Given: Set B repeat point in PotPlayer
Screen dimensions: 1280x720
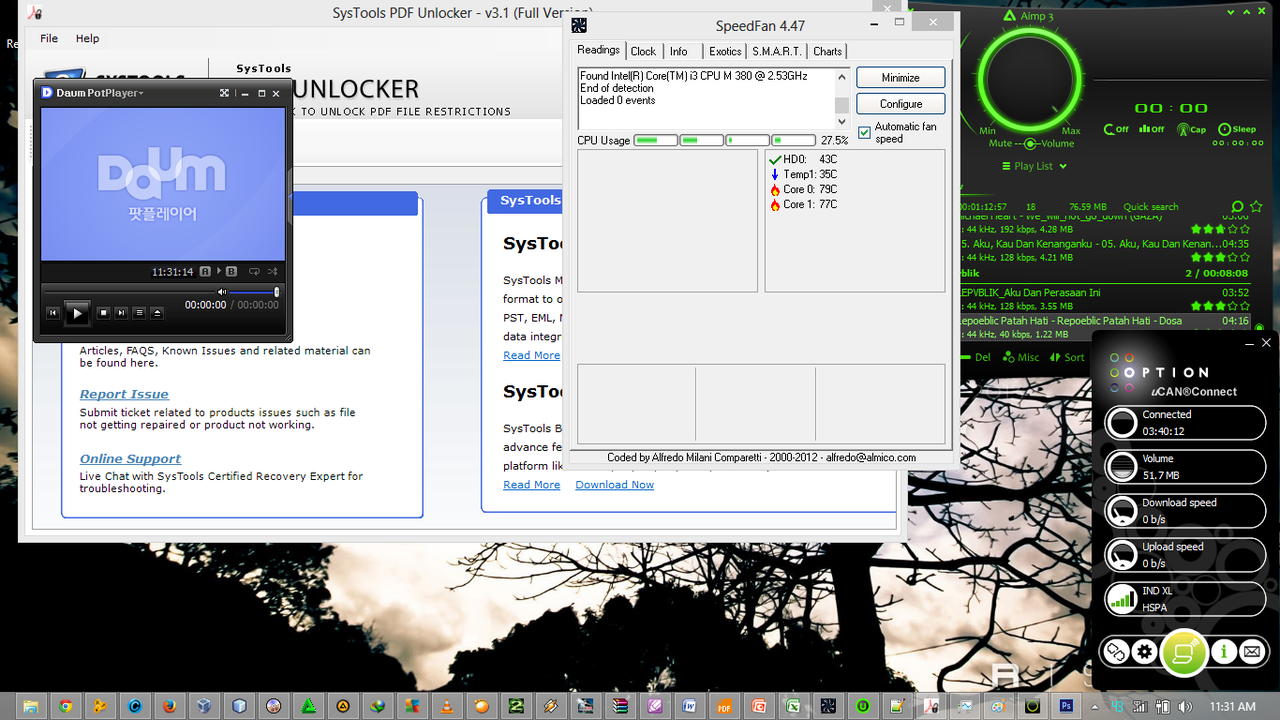Looking at the screenshot, I should (231, 272).
